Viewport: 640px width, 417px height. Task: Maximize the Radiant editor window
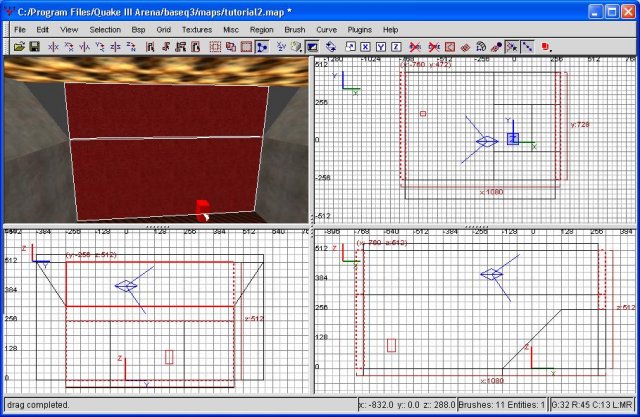pos(612,11)
